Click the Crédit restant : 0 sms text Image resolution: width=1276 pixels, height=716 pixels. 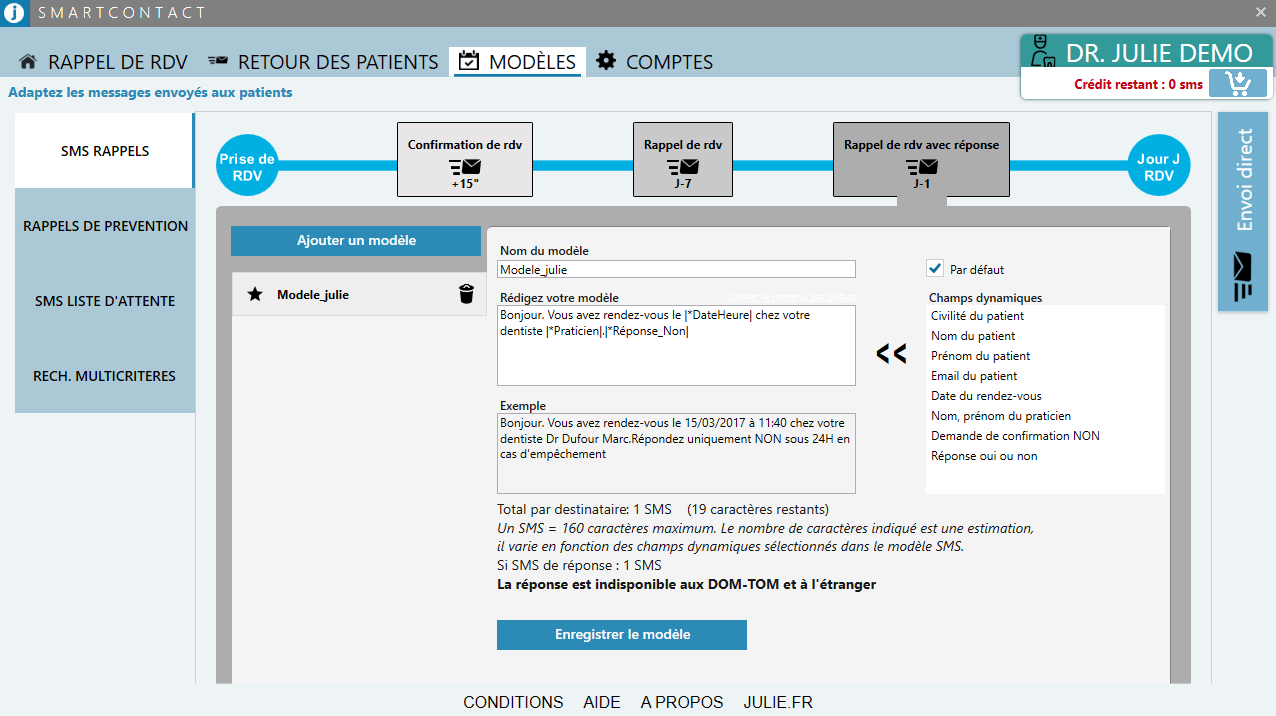click(1138, 85)
